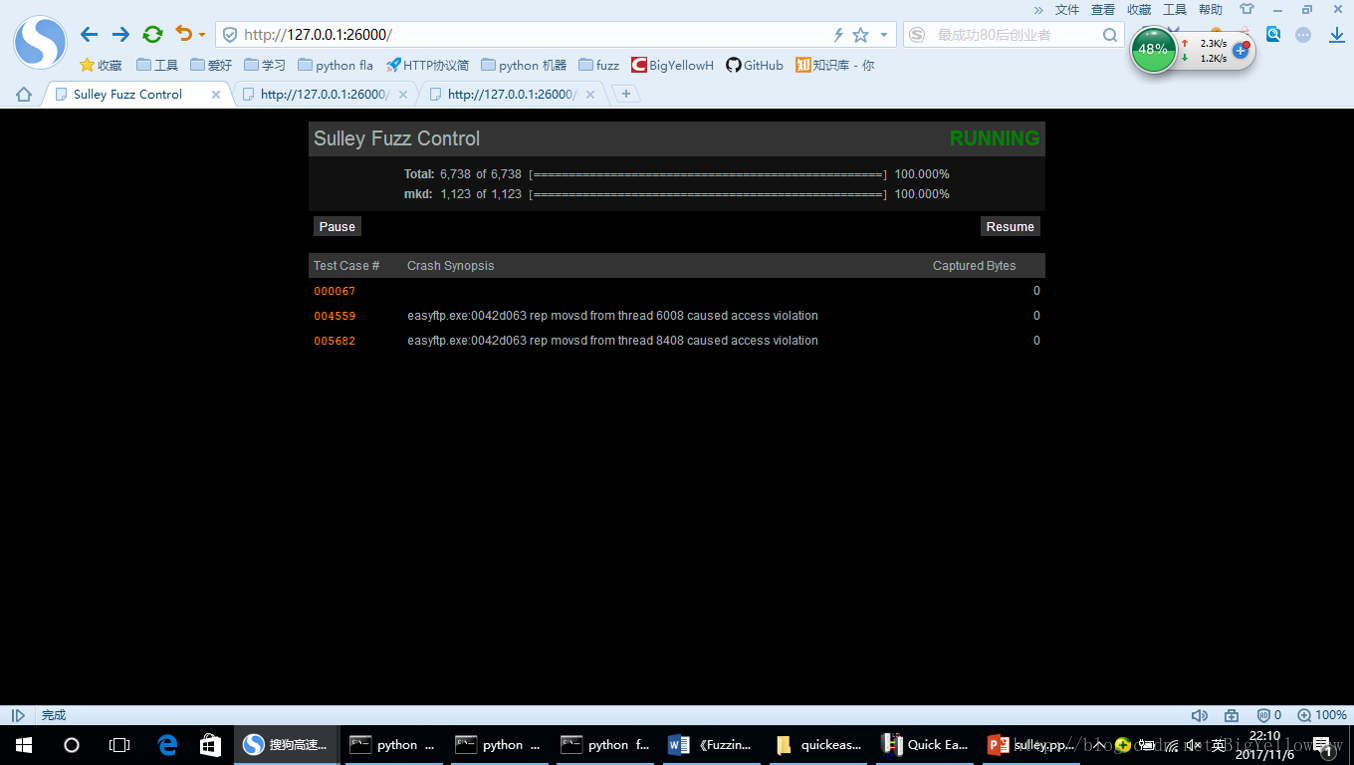The width and height of the screenshot is (1354, 765).
Task: Open the 文件 menu
Action: (x=1067, y=9)
